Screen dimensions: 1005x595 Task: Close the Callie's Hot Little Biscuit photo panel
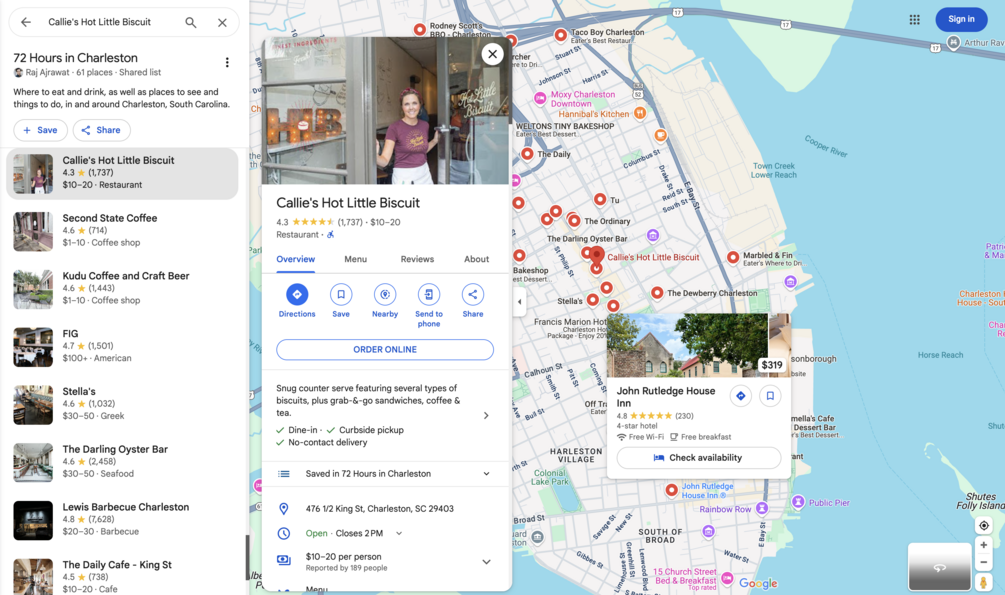pyautogui.click(x=492, y=54)
